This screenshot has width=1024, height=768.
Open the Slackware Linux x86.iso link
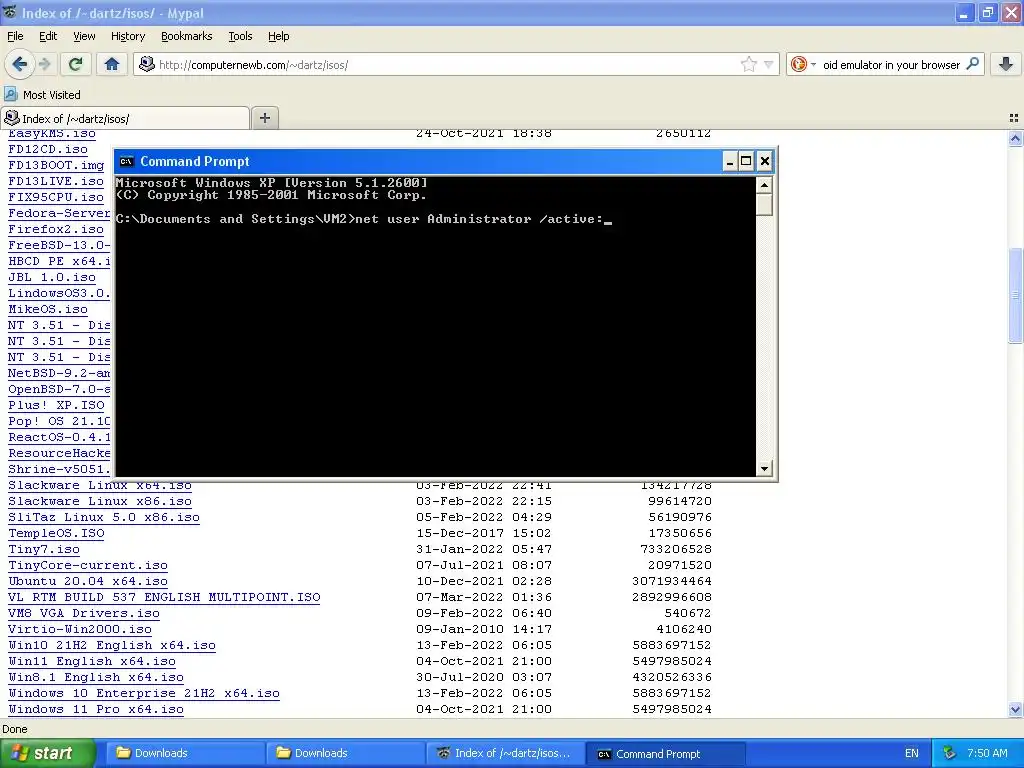[x=100, y=501]
